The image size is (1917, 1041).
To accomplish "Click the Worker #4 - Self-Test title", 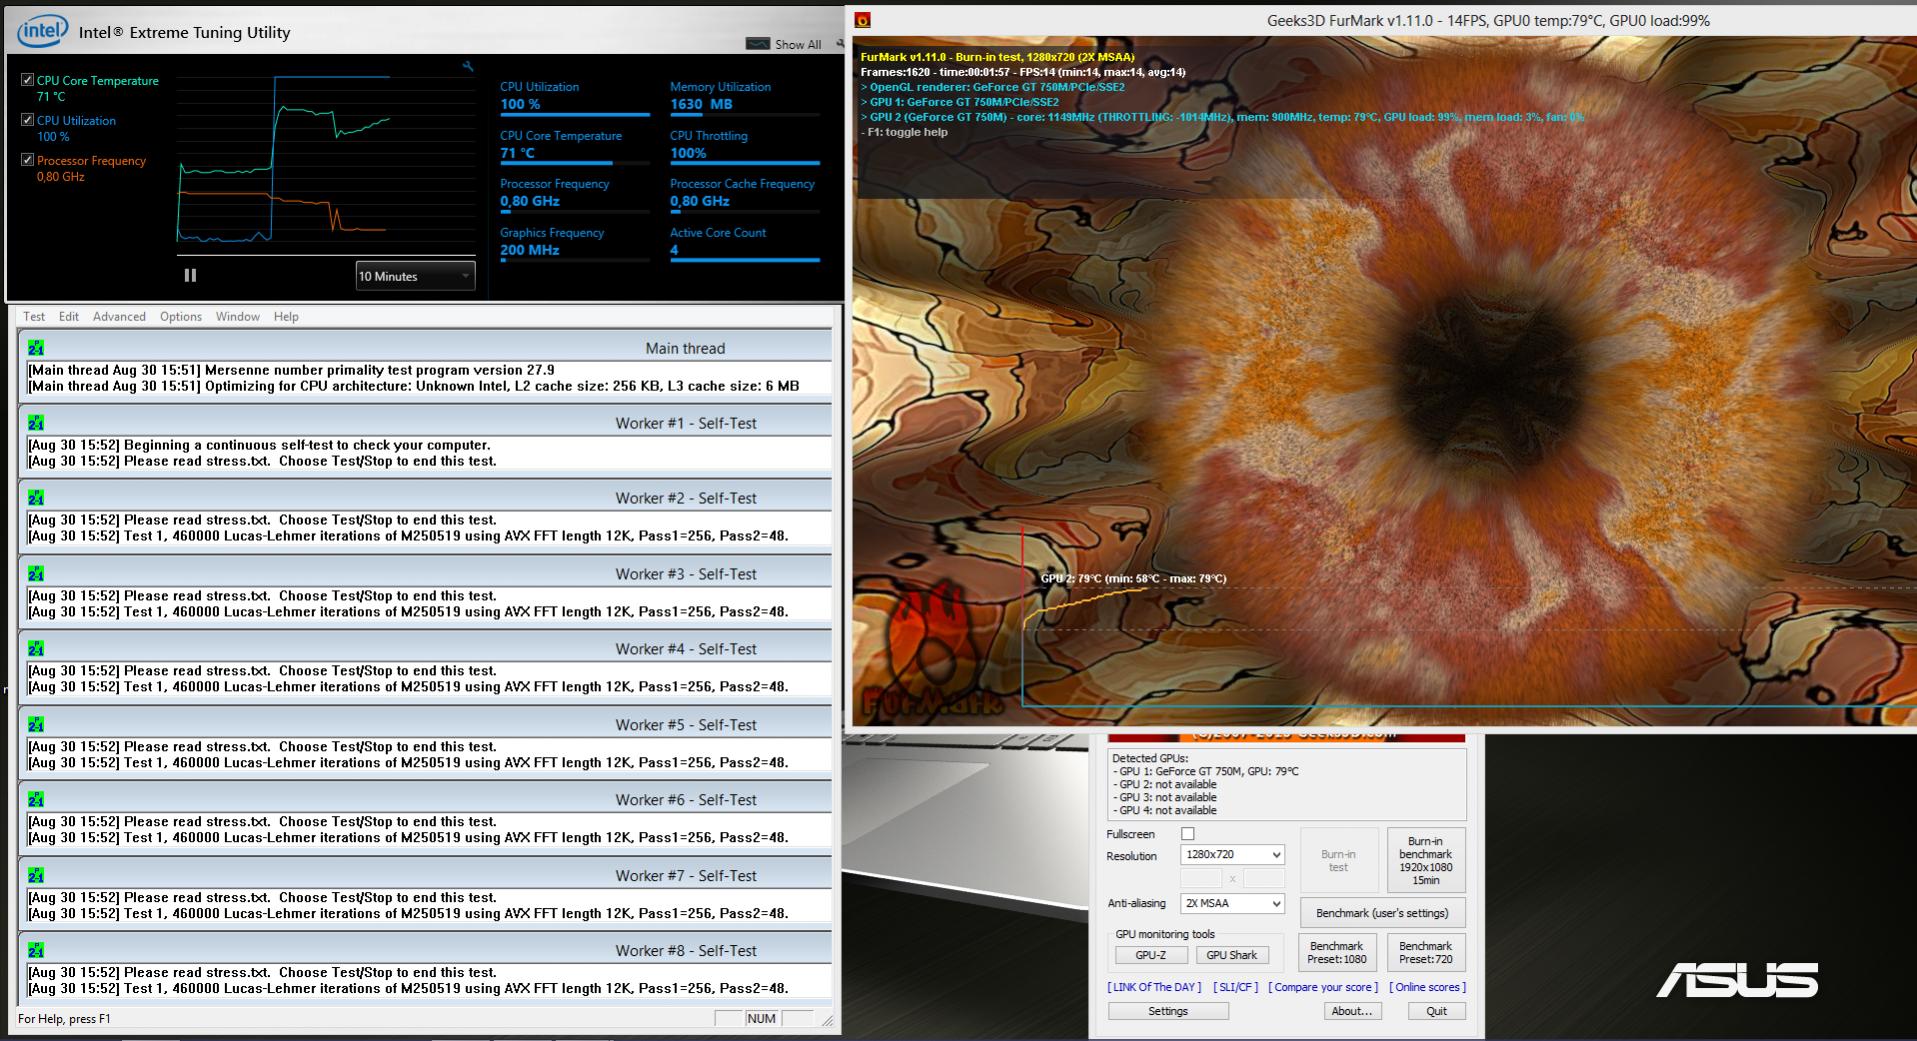I will click(686, 649).
